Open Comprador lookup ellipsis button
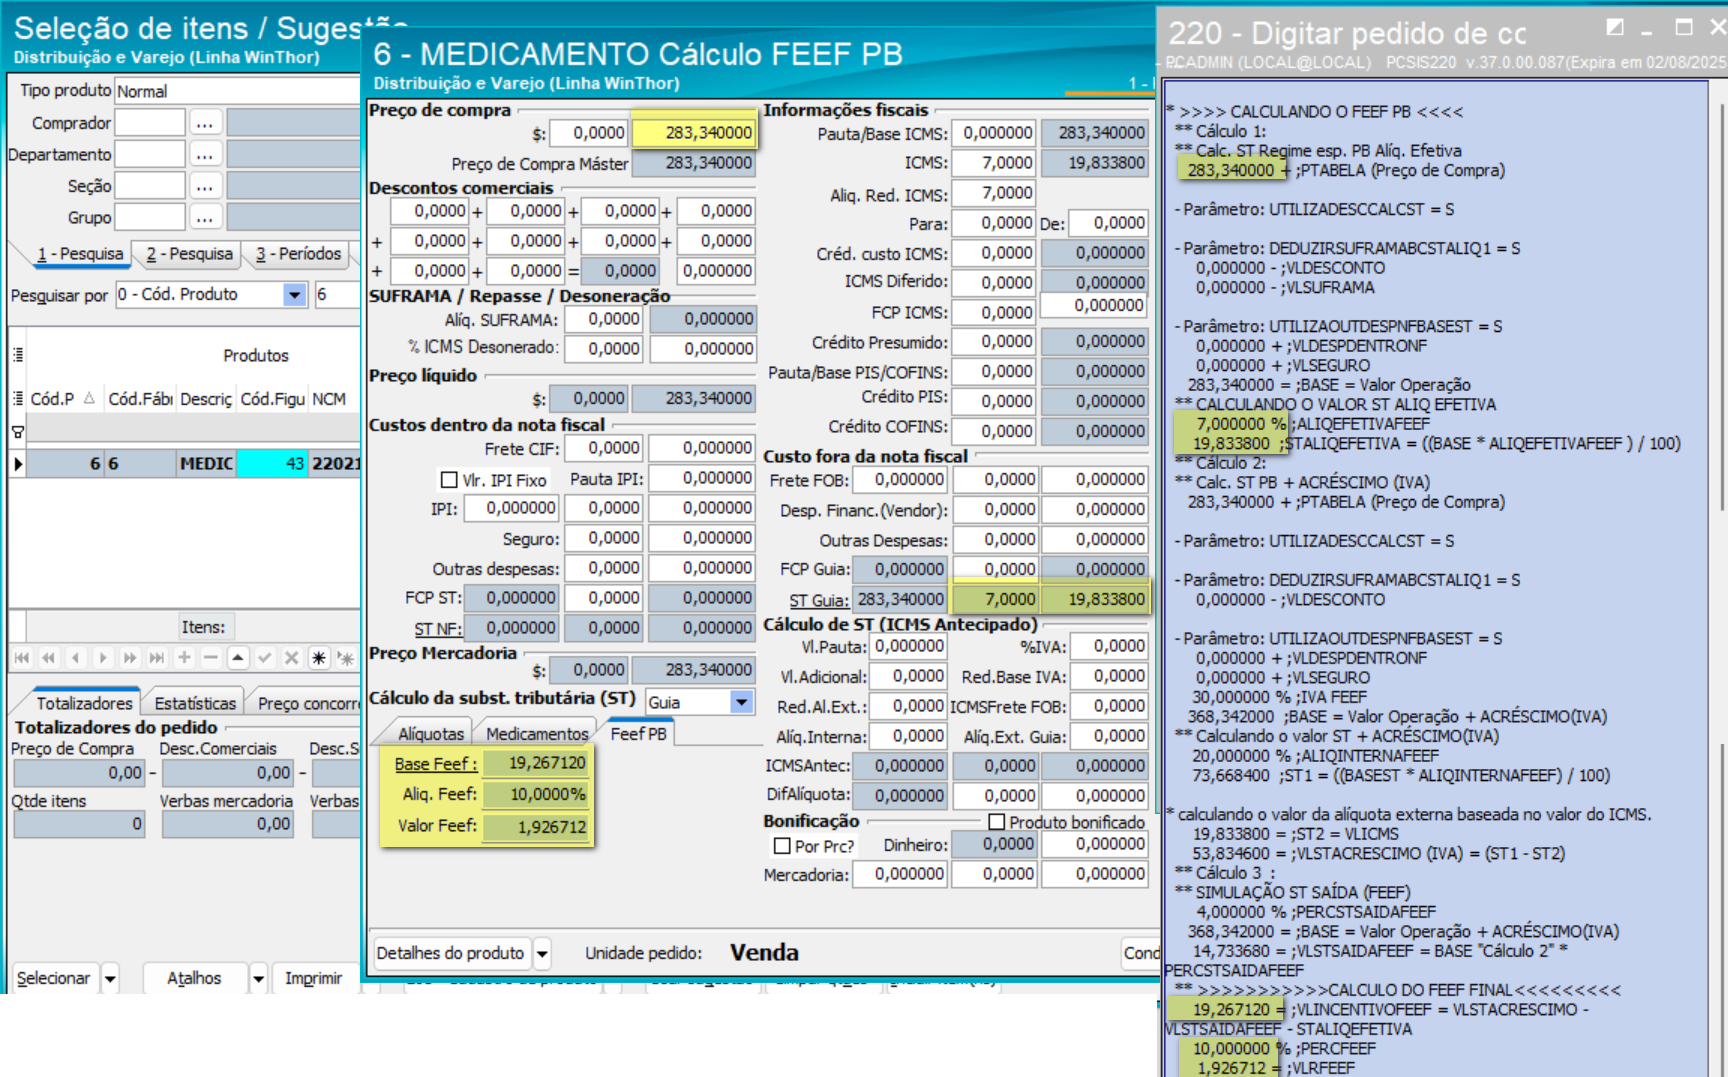This screenshot has height=1077, width=1728. pos(205,123)
